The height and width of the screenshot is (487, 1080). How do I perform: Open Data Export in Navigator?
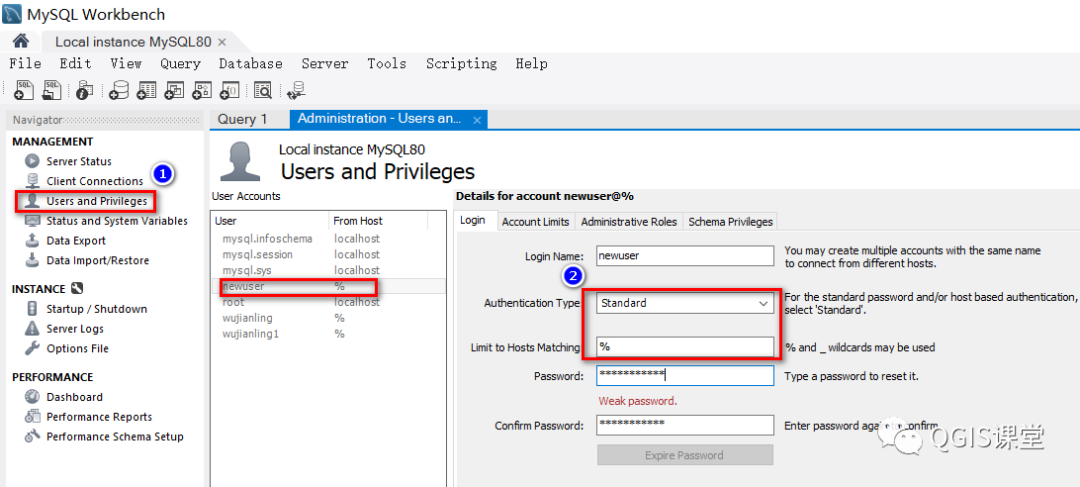[x=76, y=240]
